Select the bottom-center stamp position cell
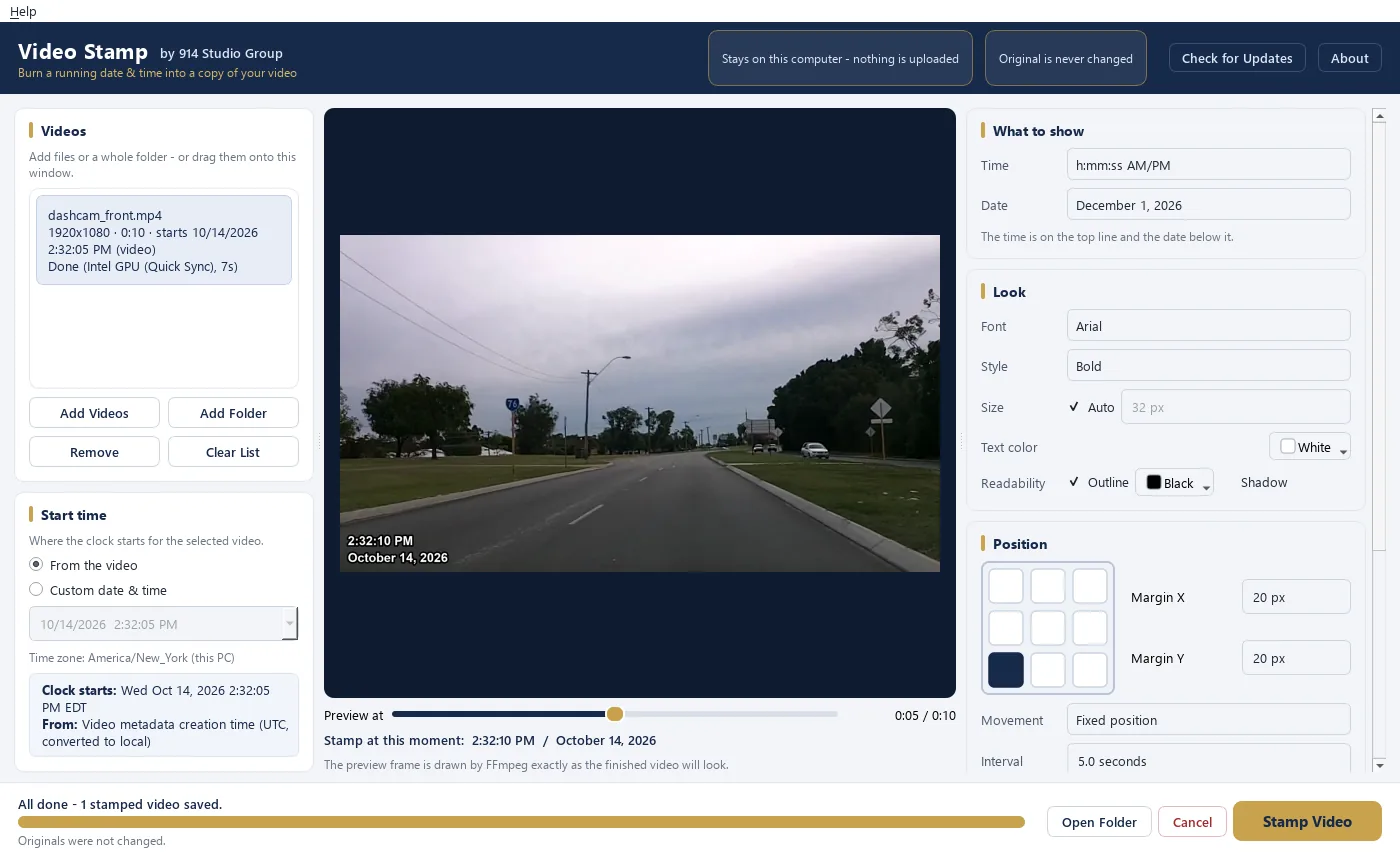This screenshot has width=1400, height=860. pyautogui.click(x=1048, y=670)
